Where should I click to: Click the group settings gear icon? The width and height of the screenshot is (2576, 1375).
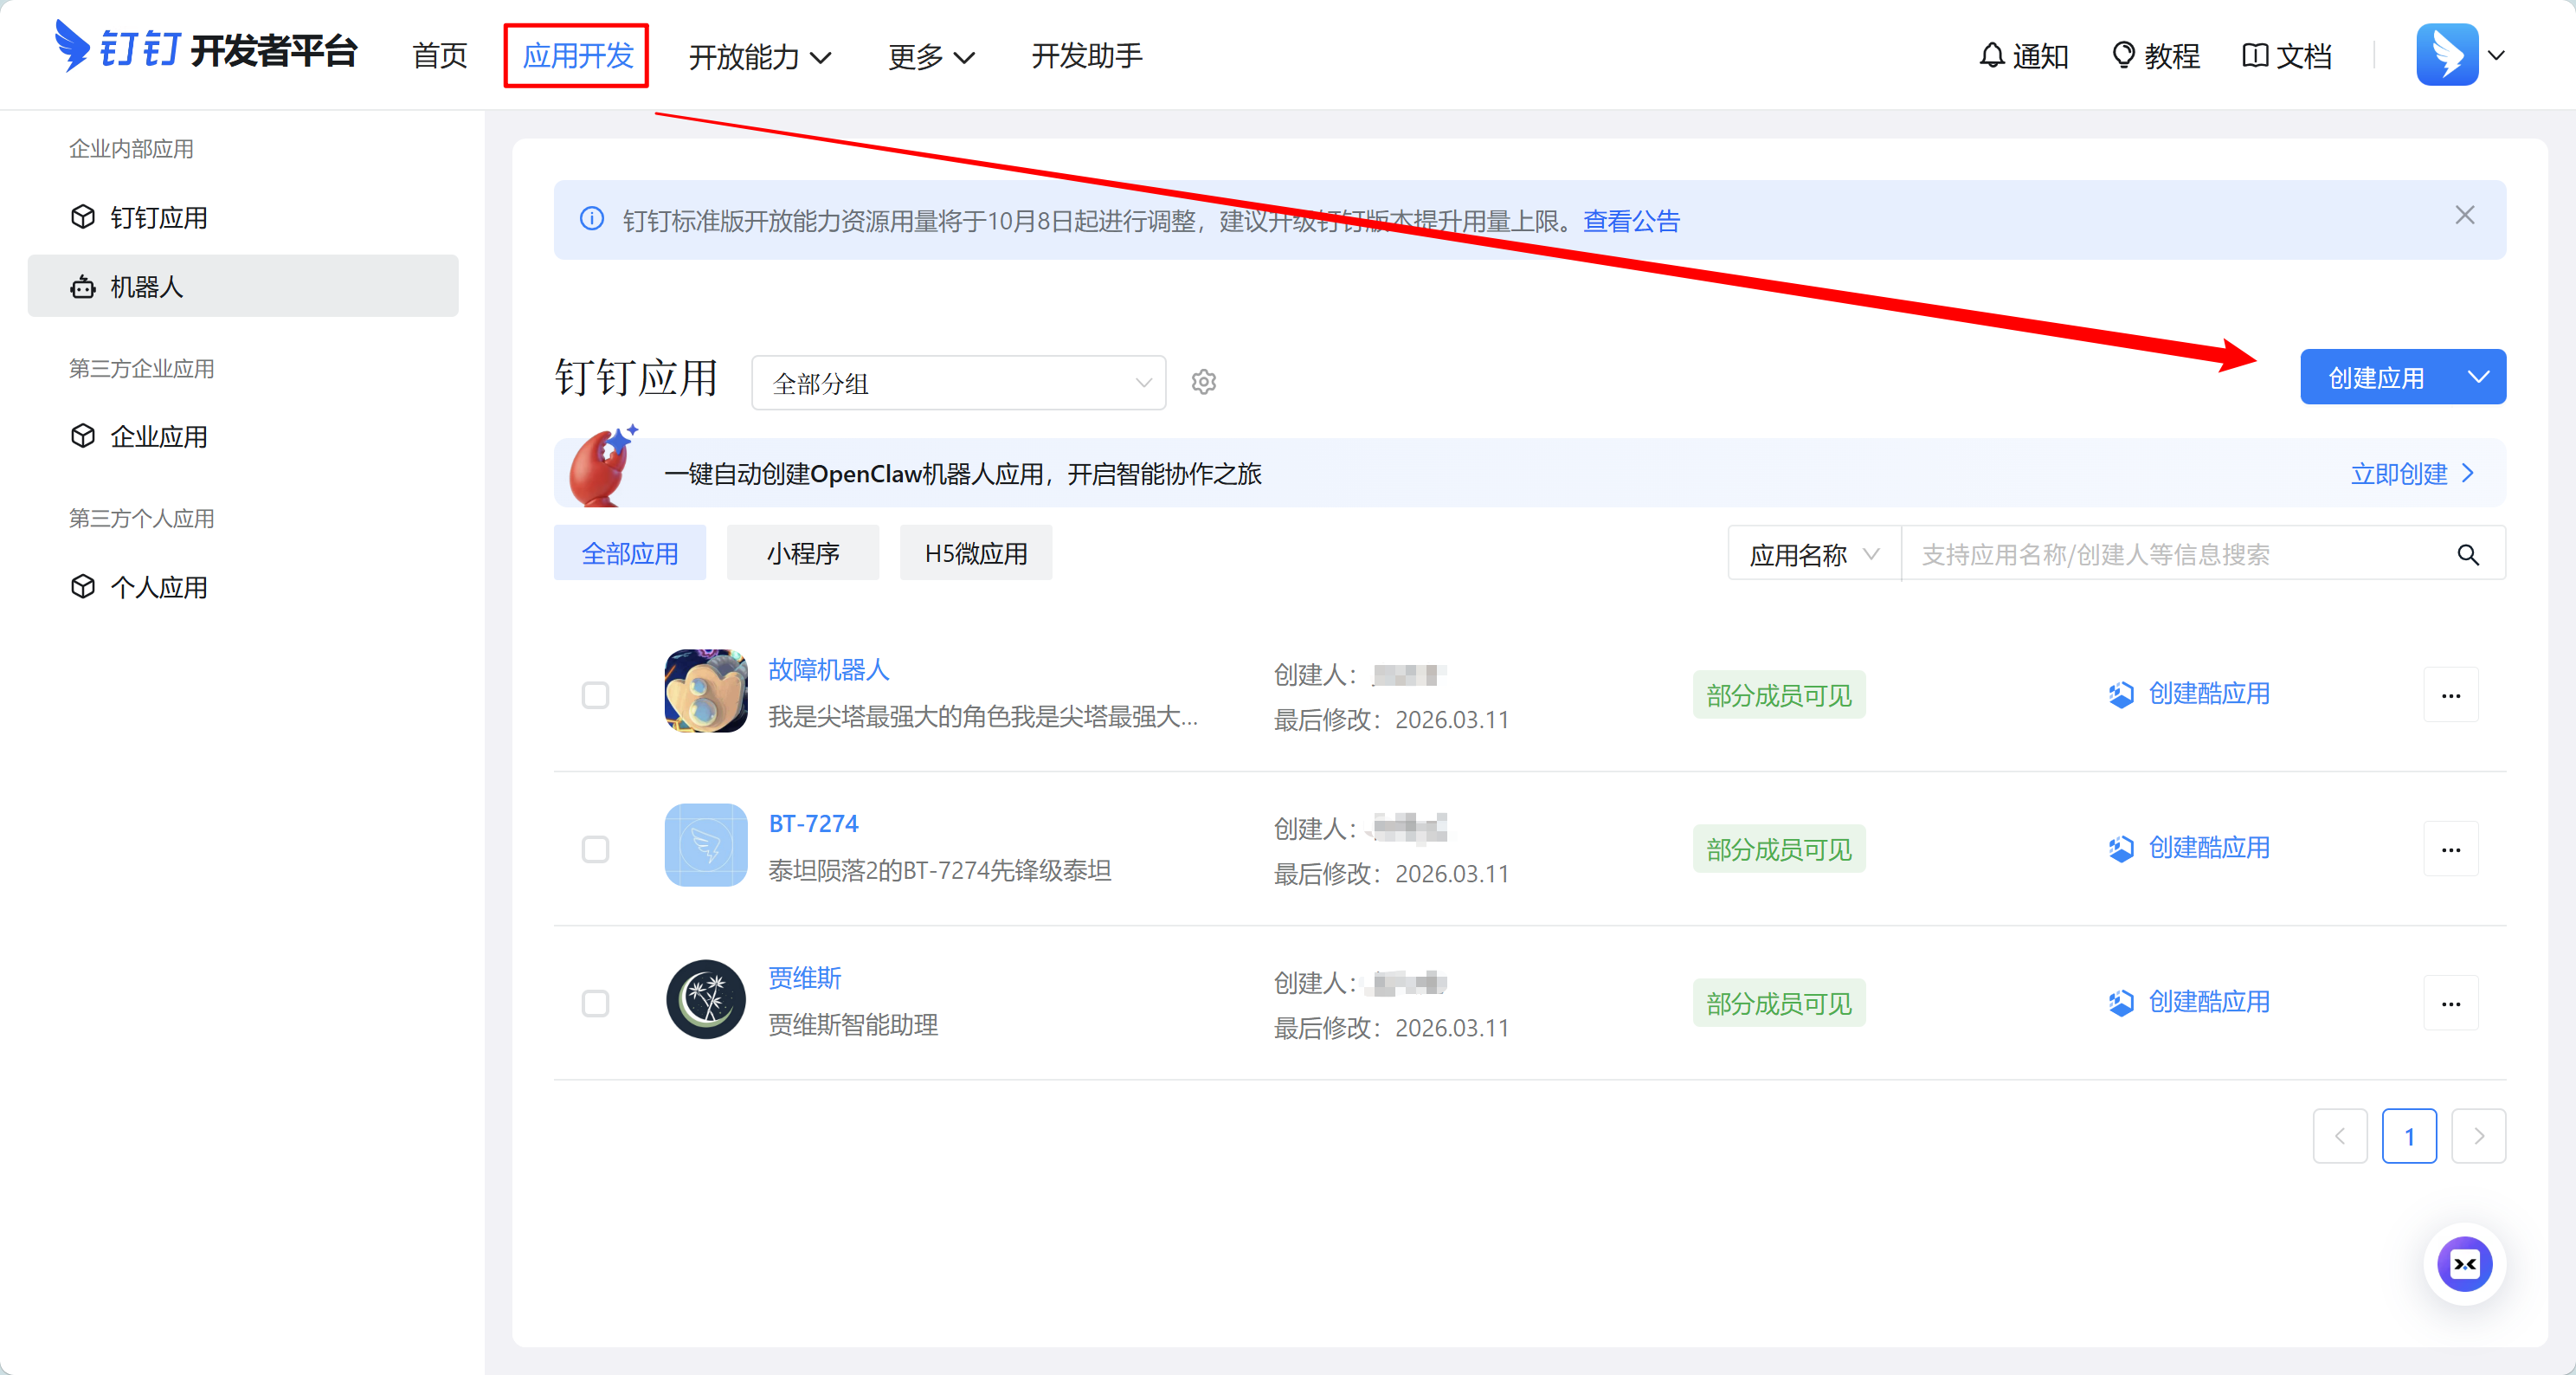coord(1203,382)
